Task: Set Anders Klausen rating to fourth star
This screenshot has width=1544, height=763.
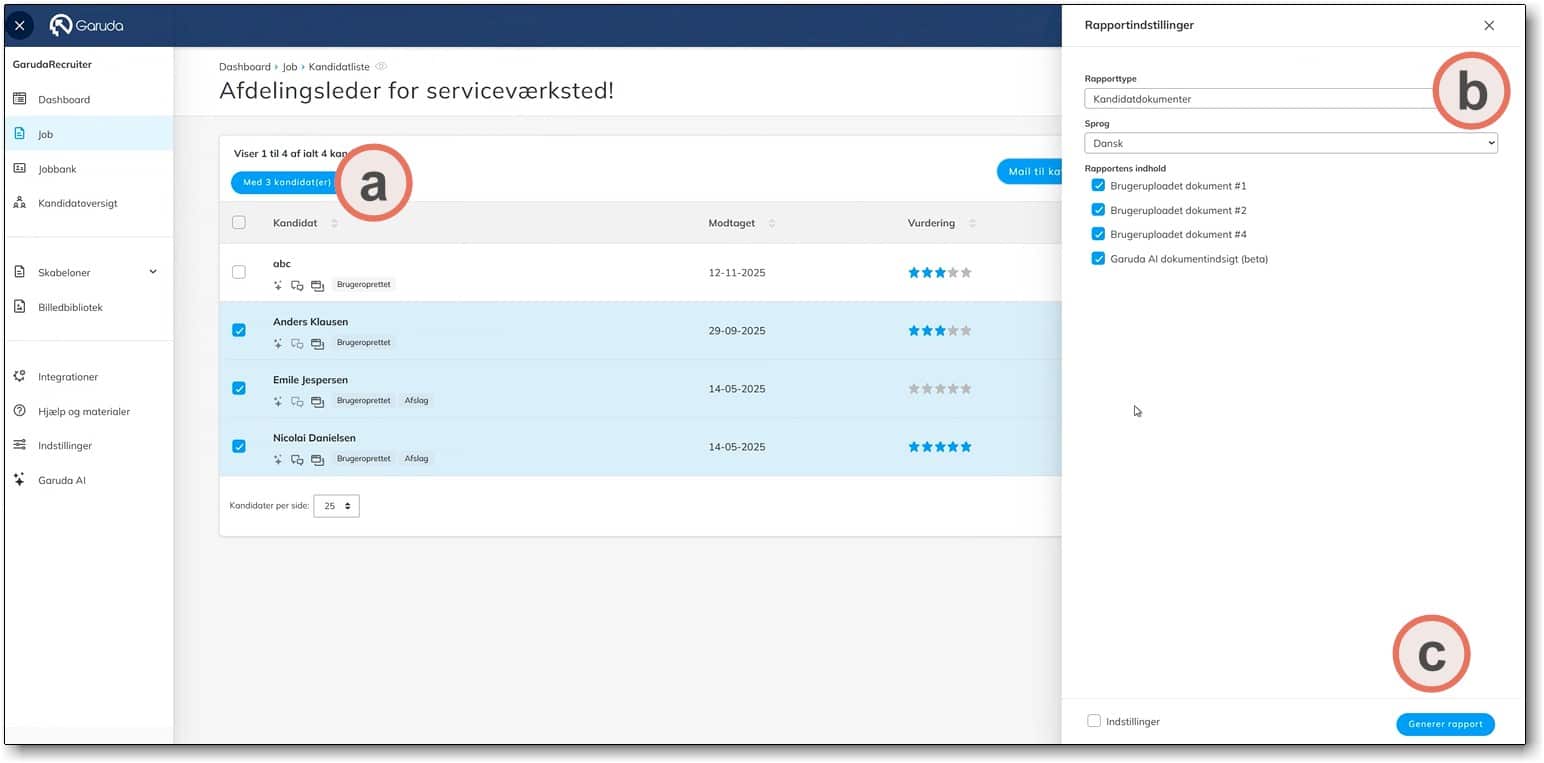Action: [953, 330]
